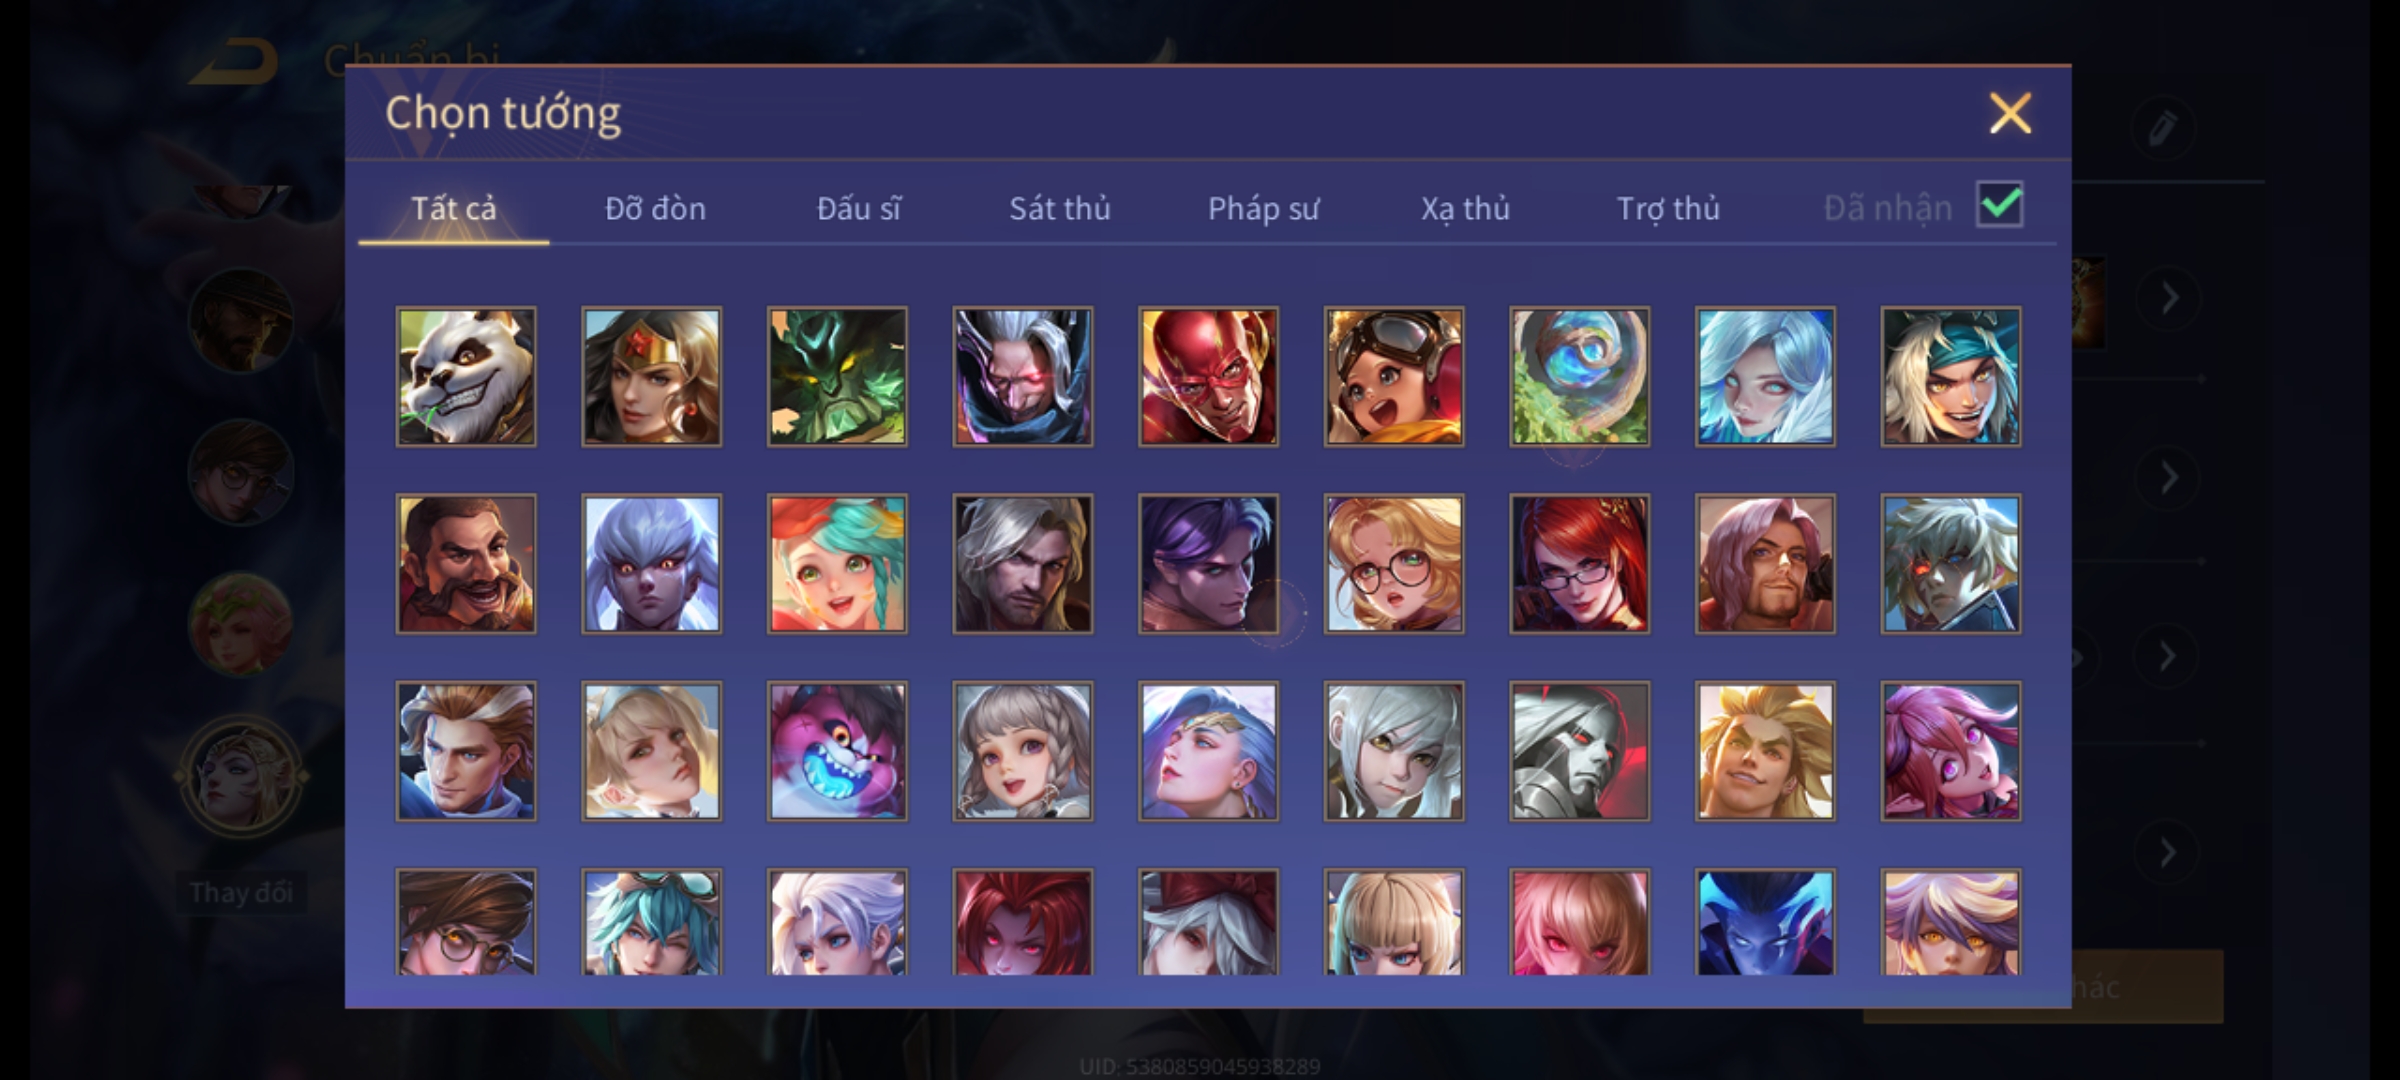Pick the red-haired woman with glasses portrait
The height and width of the screenshot is (1080, 2400).
click(x=1579, y=564)
